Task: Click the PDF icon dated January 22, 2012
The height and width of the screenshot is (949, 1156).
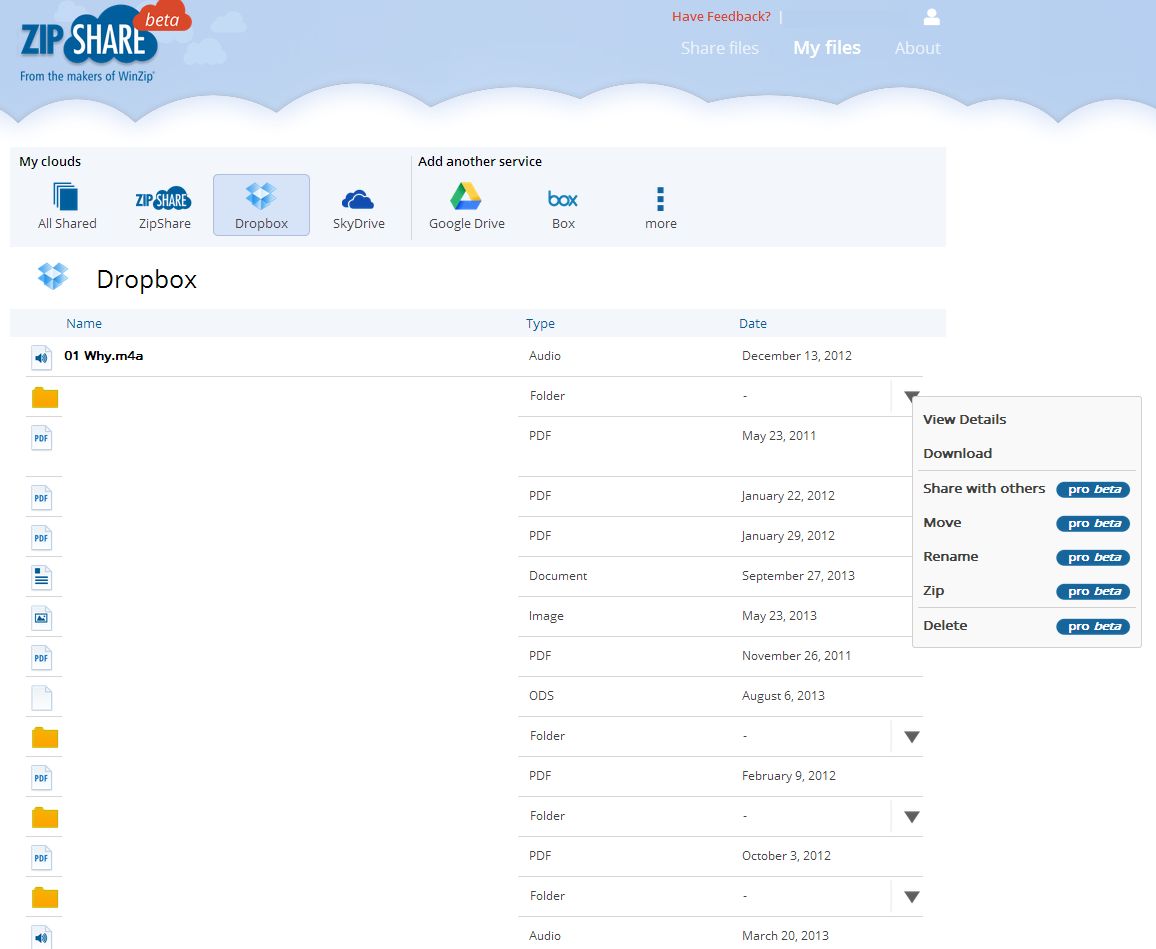Action: coord(41,498)
